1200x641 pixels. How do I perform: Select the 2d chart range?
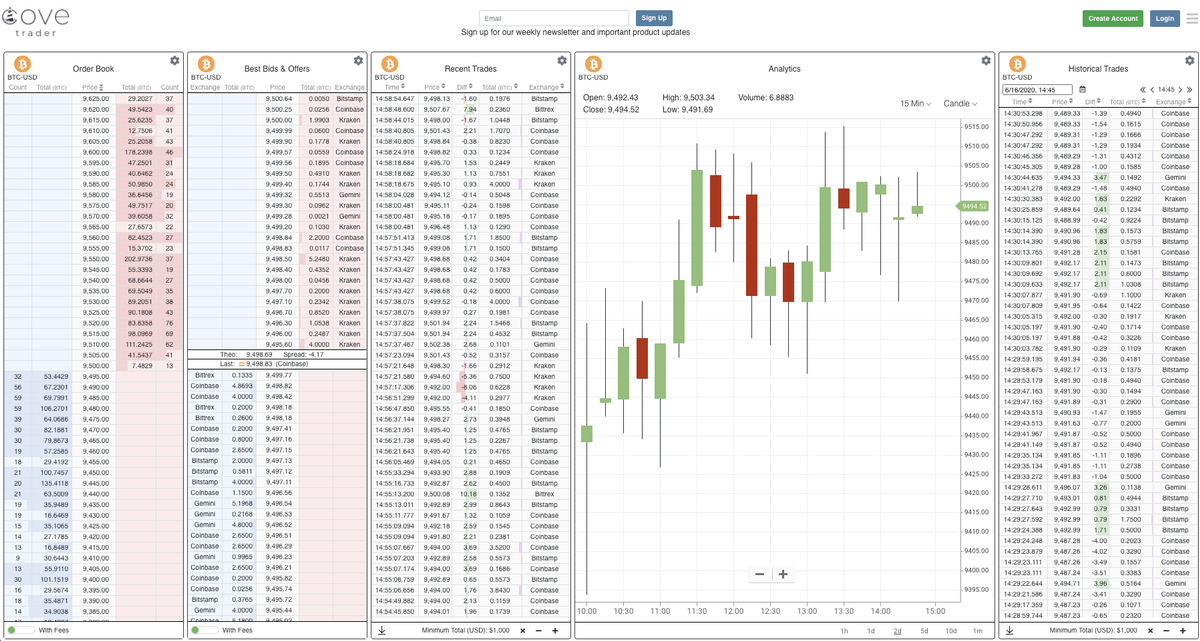tap(897, 631)
